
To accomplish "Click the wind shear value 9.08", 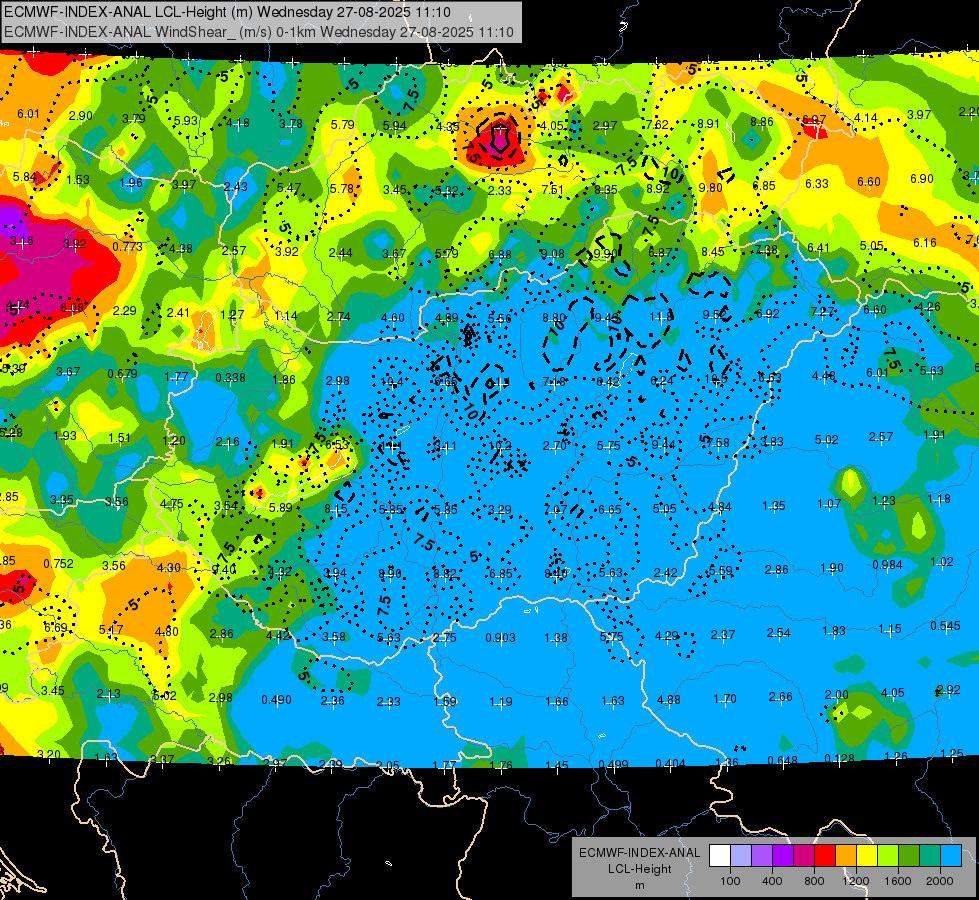I will pos(553,254).
